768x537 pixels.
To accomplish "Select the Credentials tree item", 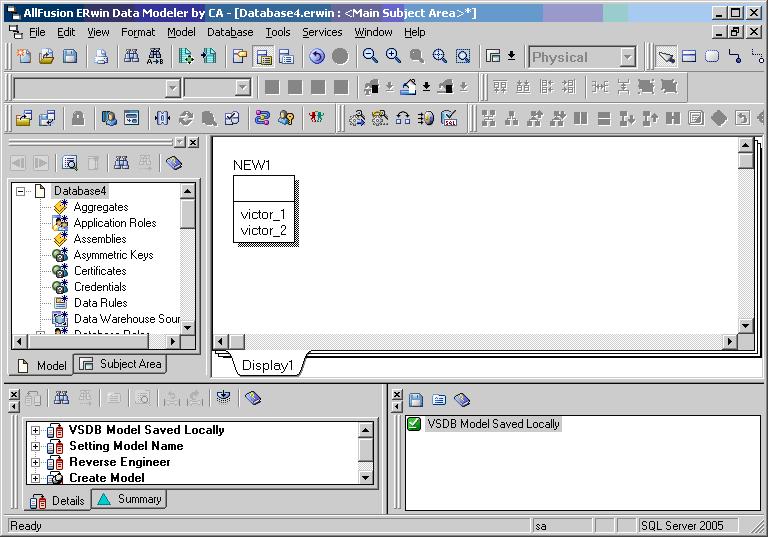I will click(100, 287).
